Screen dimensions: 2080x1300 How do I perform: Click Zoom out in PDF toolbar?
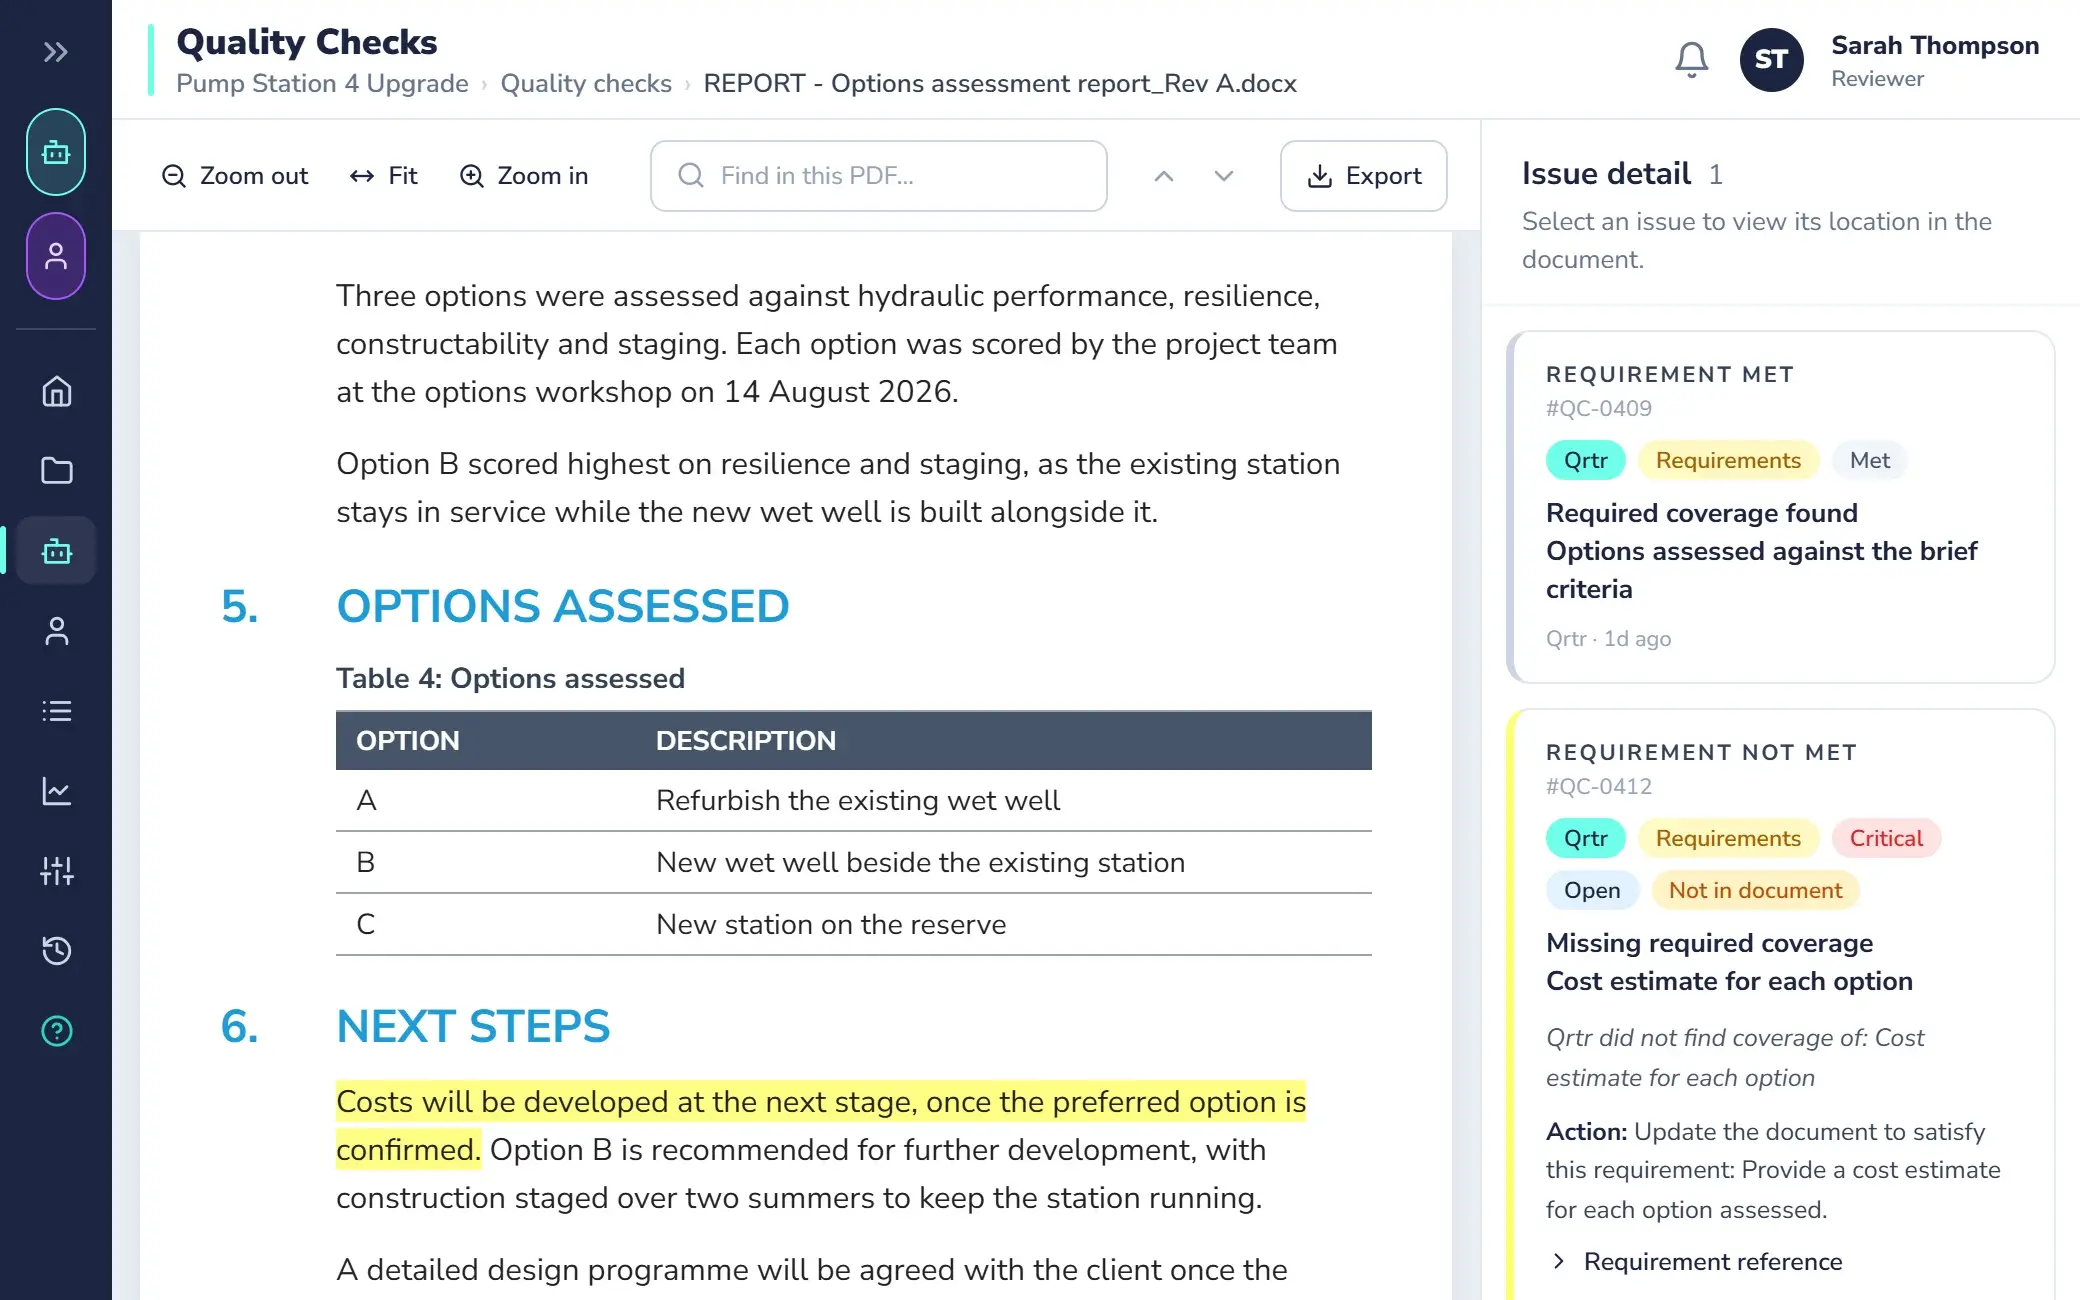tap(235, 176)
